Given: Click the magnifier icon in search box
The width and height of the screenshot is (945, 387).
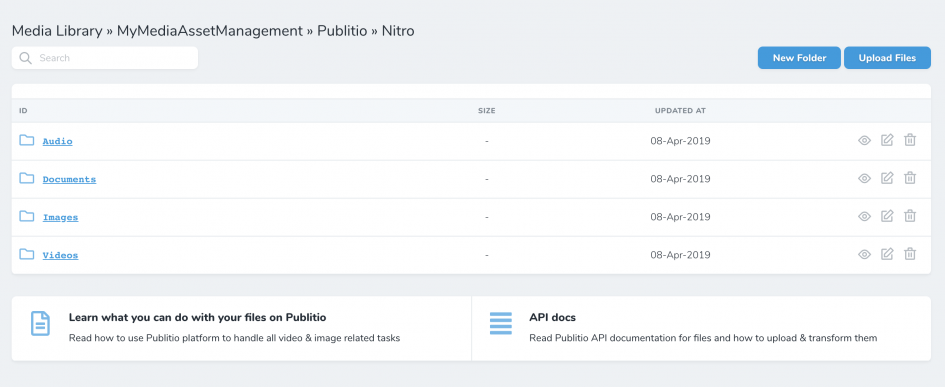Looking at the screenshot, I should 25,58.
